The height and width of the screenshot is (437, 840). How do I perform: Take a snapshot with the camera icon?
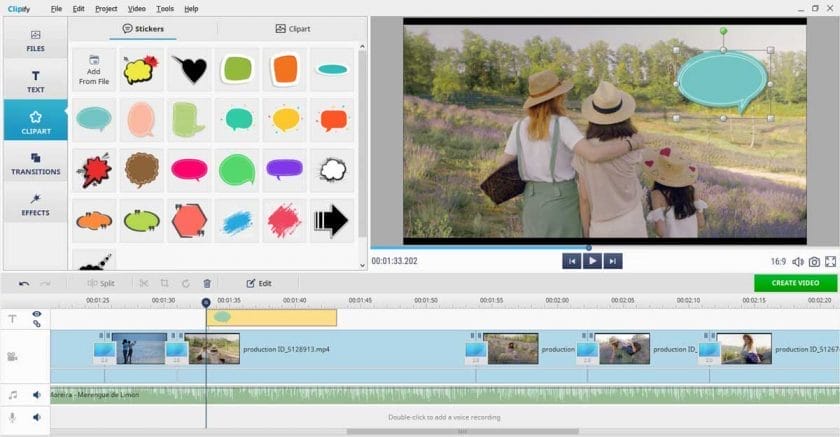815,261
